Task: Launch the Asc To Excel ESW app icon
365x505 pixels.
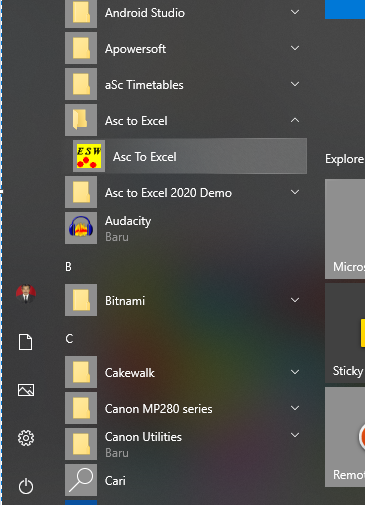Action: (89, 156)
